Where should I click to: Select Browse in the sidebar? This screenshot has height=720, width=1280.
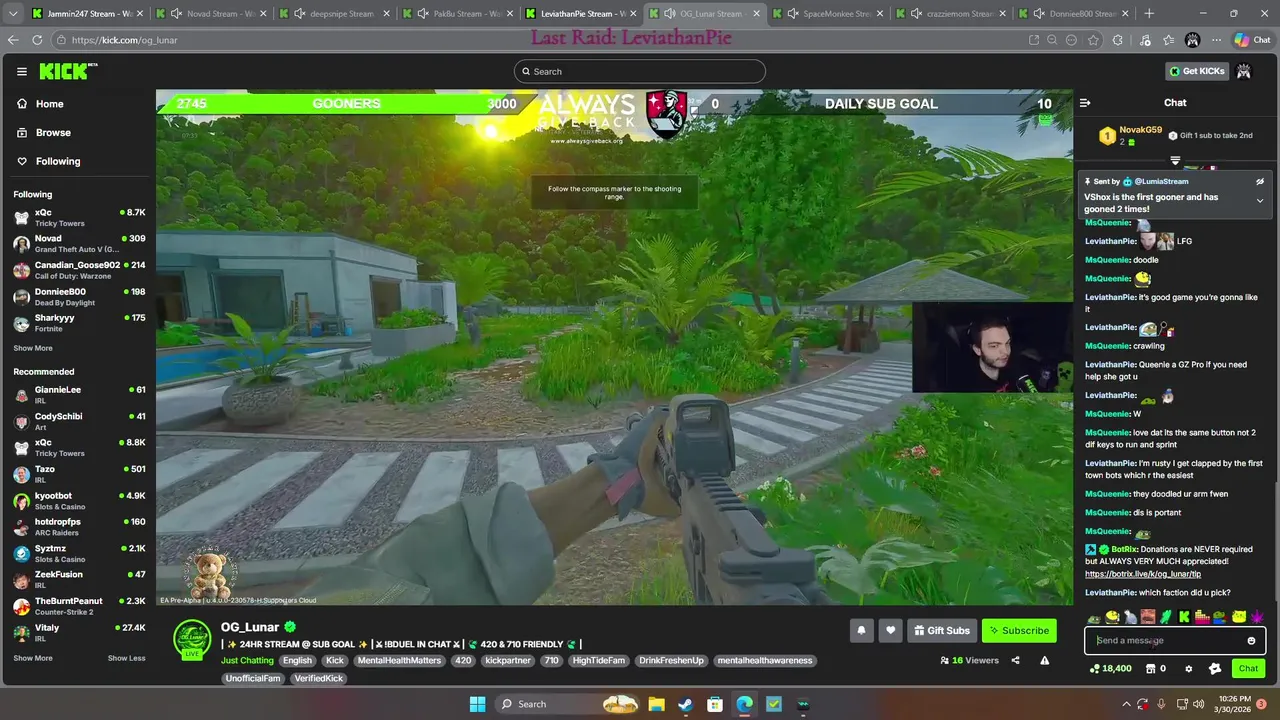tap(78, 133)
